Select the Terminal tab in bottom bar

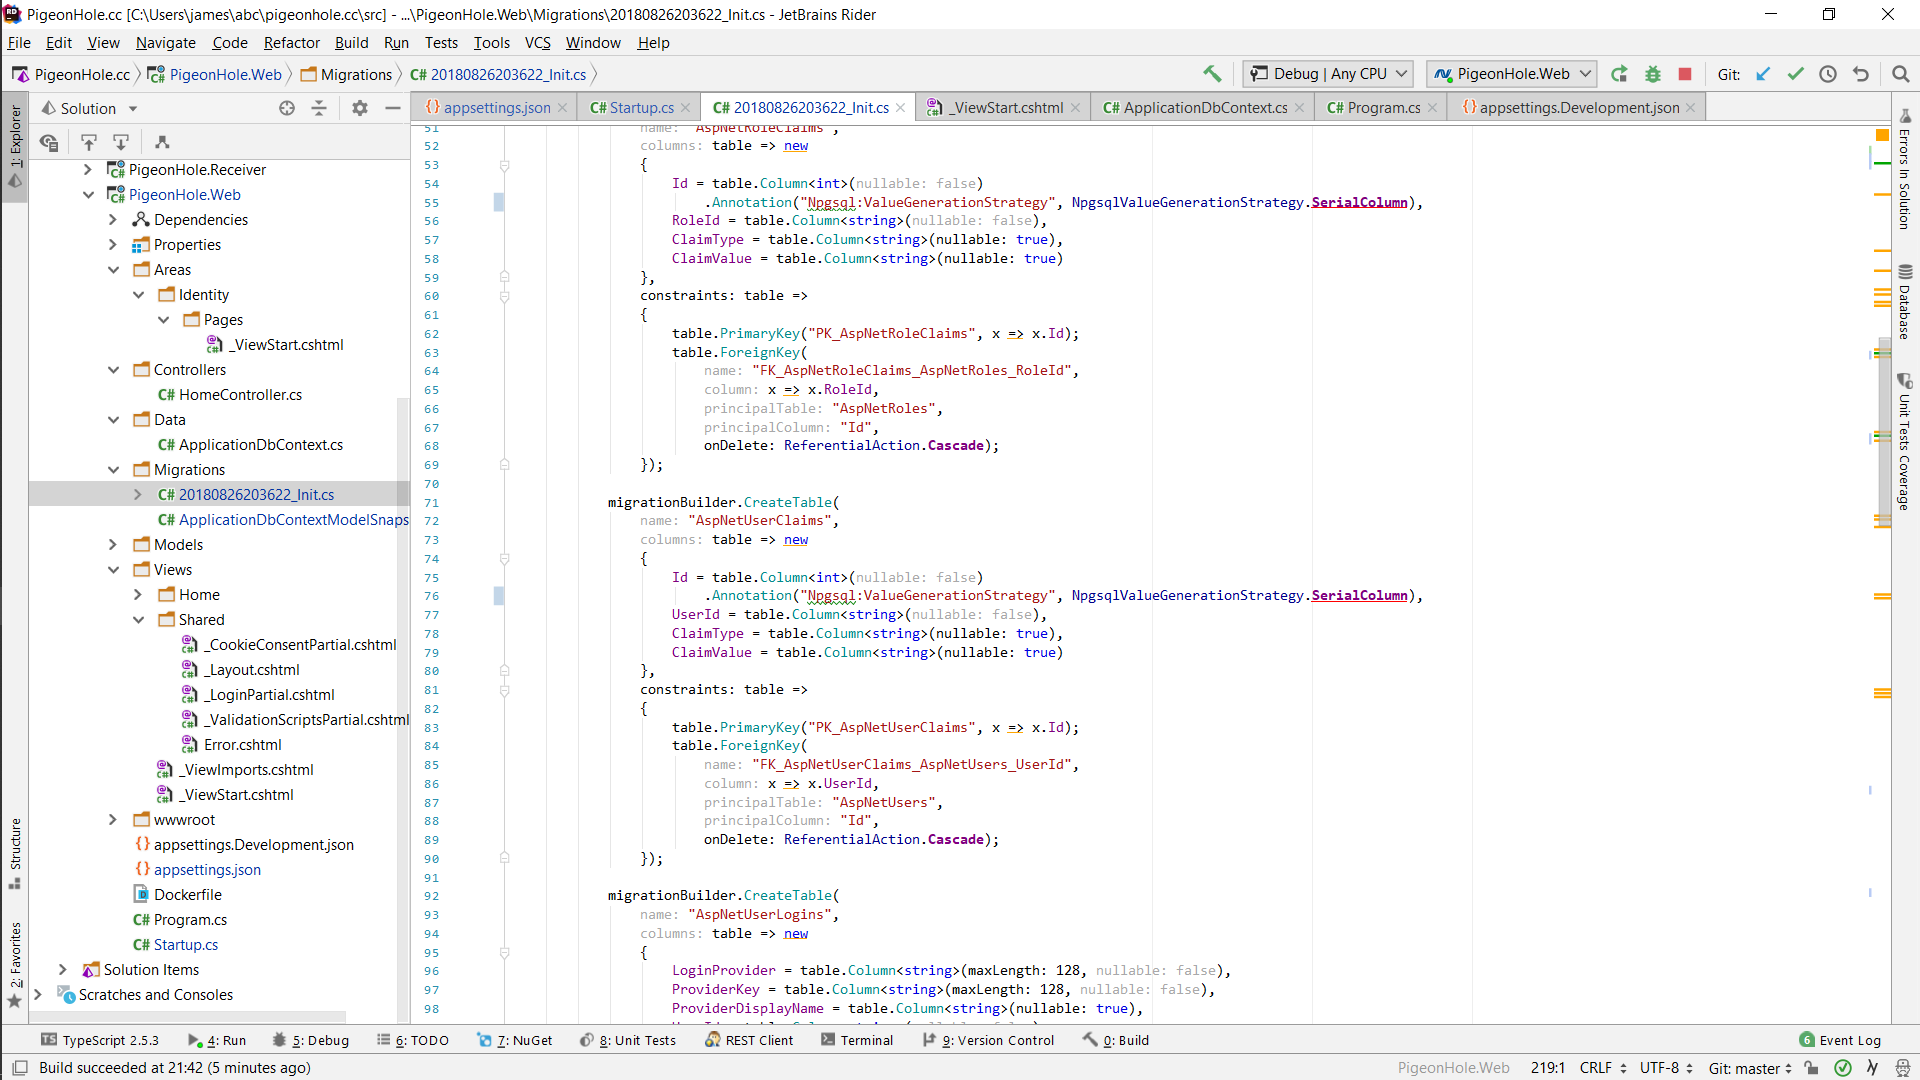point(866,1040)
